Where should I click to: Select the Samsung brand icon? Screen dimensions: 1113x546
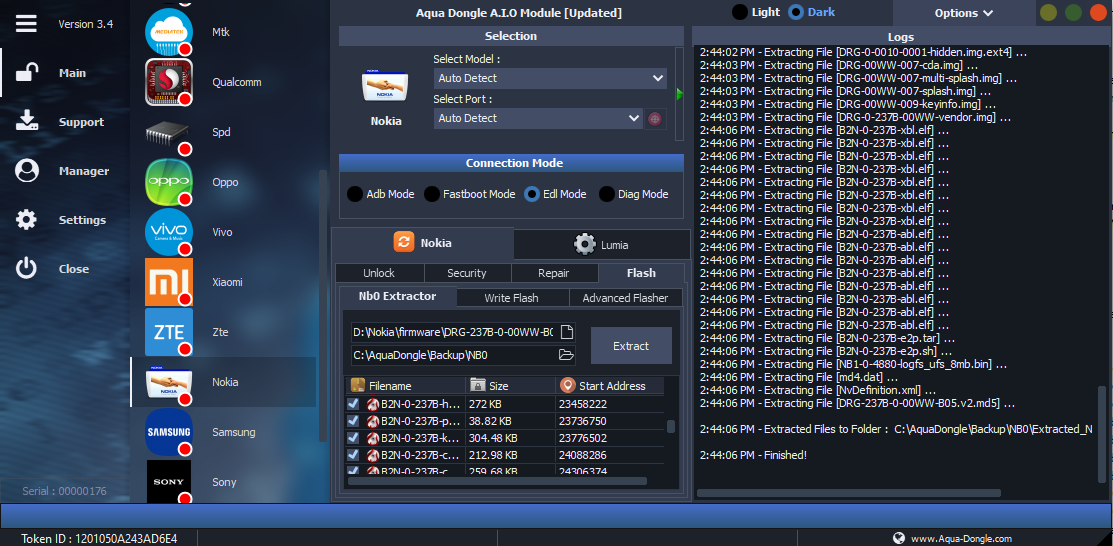pyautogui.click(x=169, y=432)
